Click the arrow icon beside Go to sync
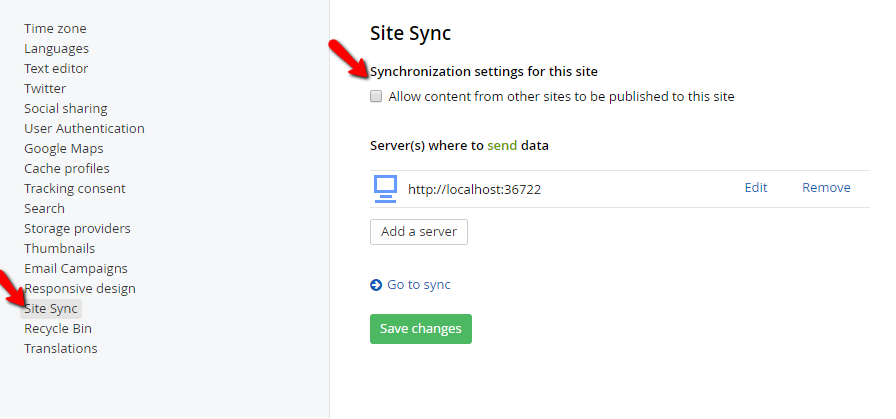This screenshot has height=419, width=896. pos(376,285)
